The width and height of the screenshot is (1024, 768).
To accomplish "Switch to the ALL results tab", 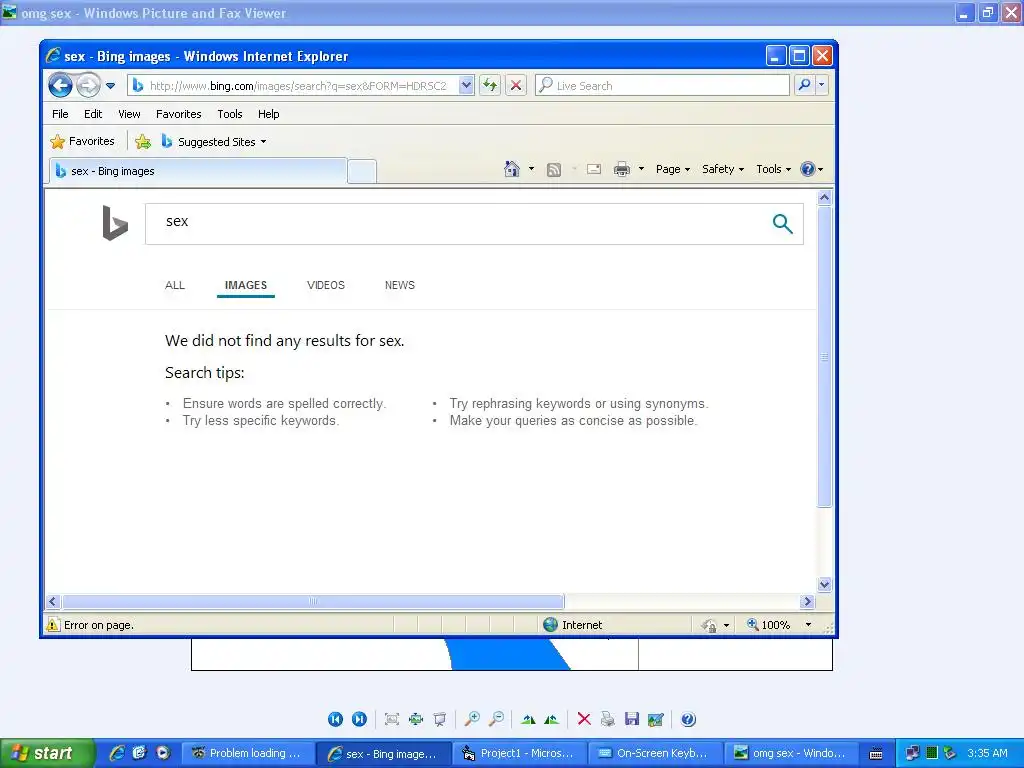I will pos(175,285).
